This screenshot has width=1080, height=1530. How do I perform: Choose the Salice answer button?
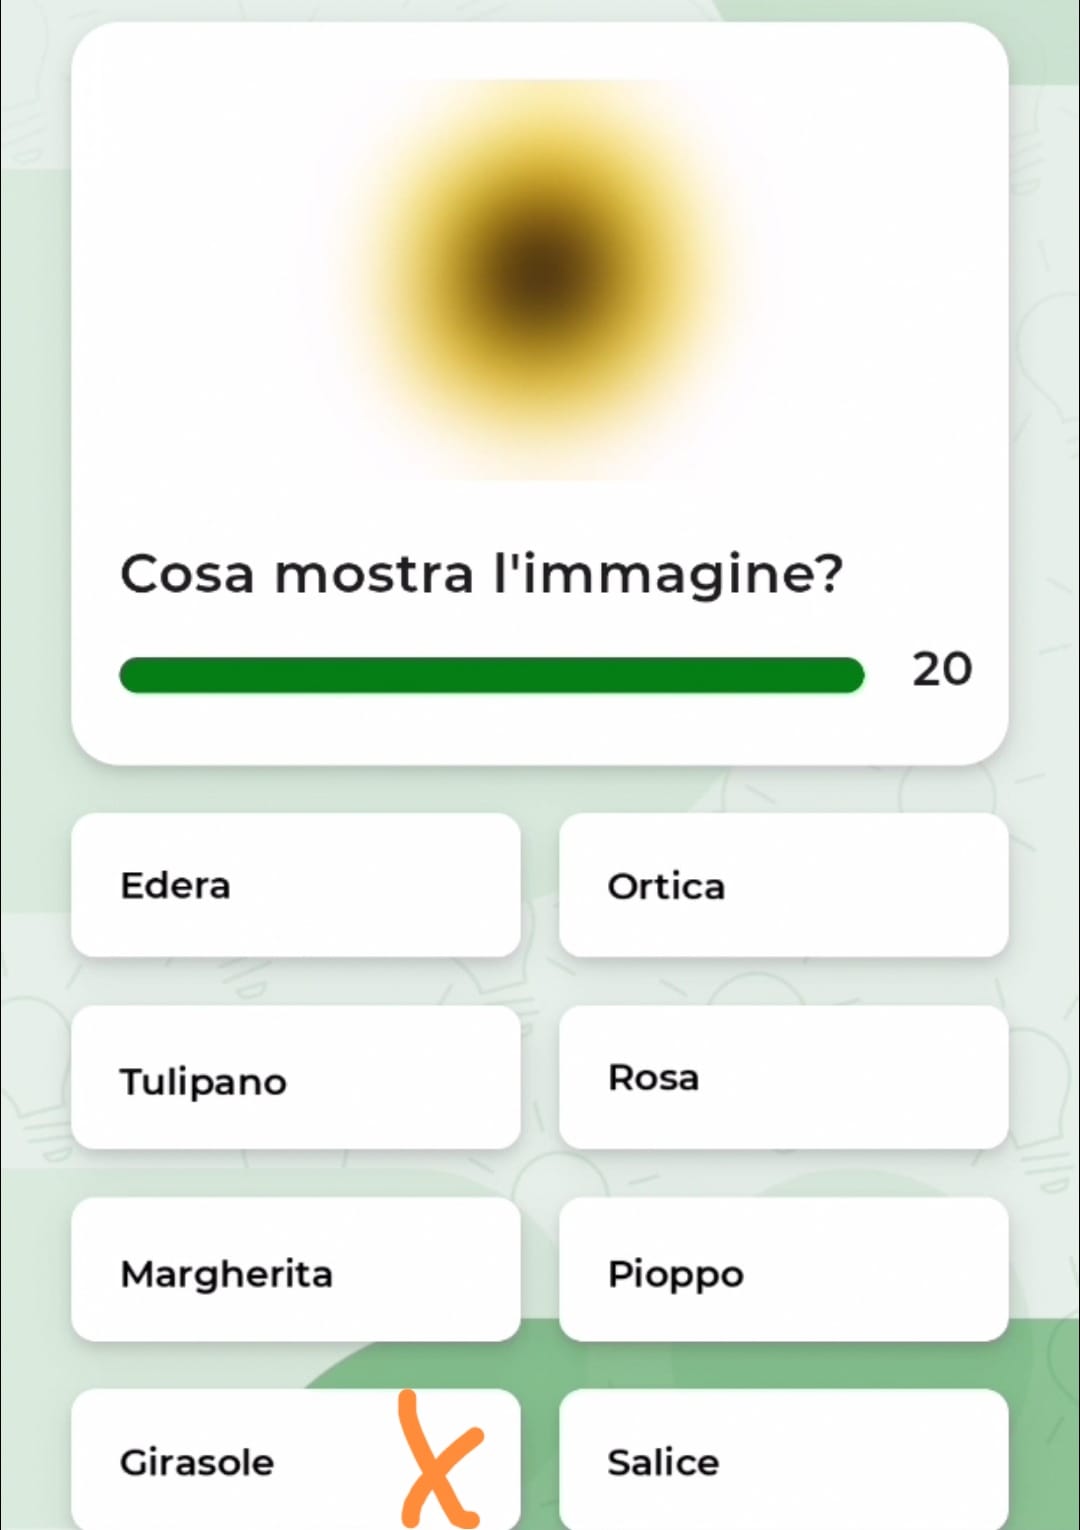783,1460
